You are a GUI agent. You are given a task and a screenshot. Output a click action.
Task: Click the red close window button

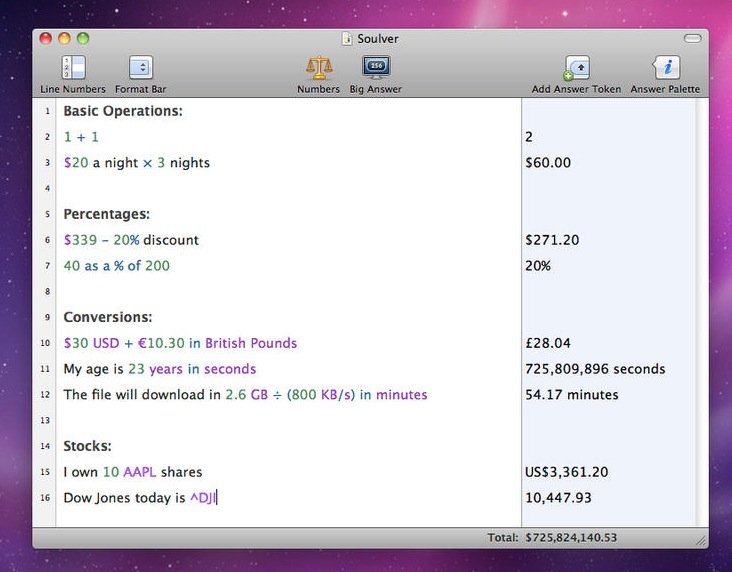(x=45, y=38)
